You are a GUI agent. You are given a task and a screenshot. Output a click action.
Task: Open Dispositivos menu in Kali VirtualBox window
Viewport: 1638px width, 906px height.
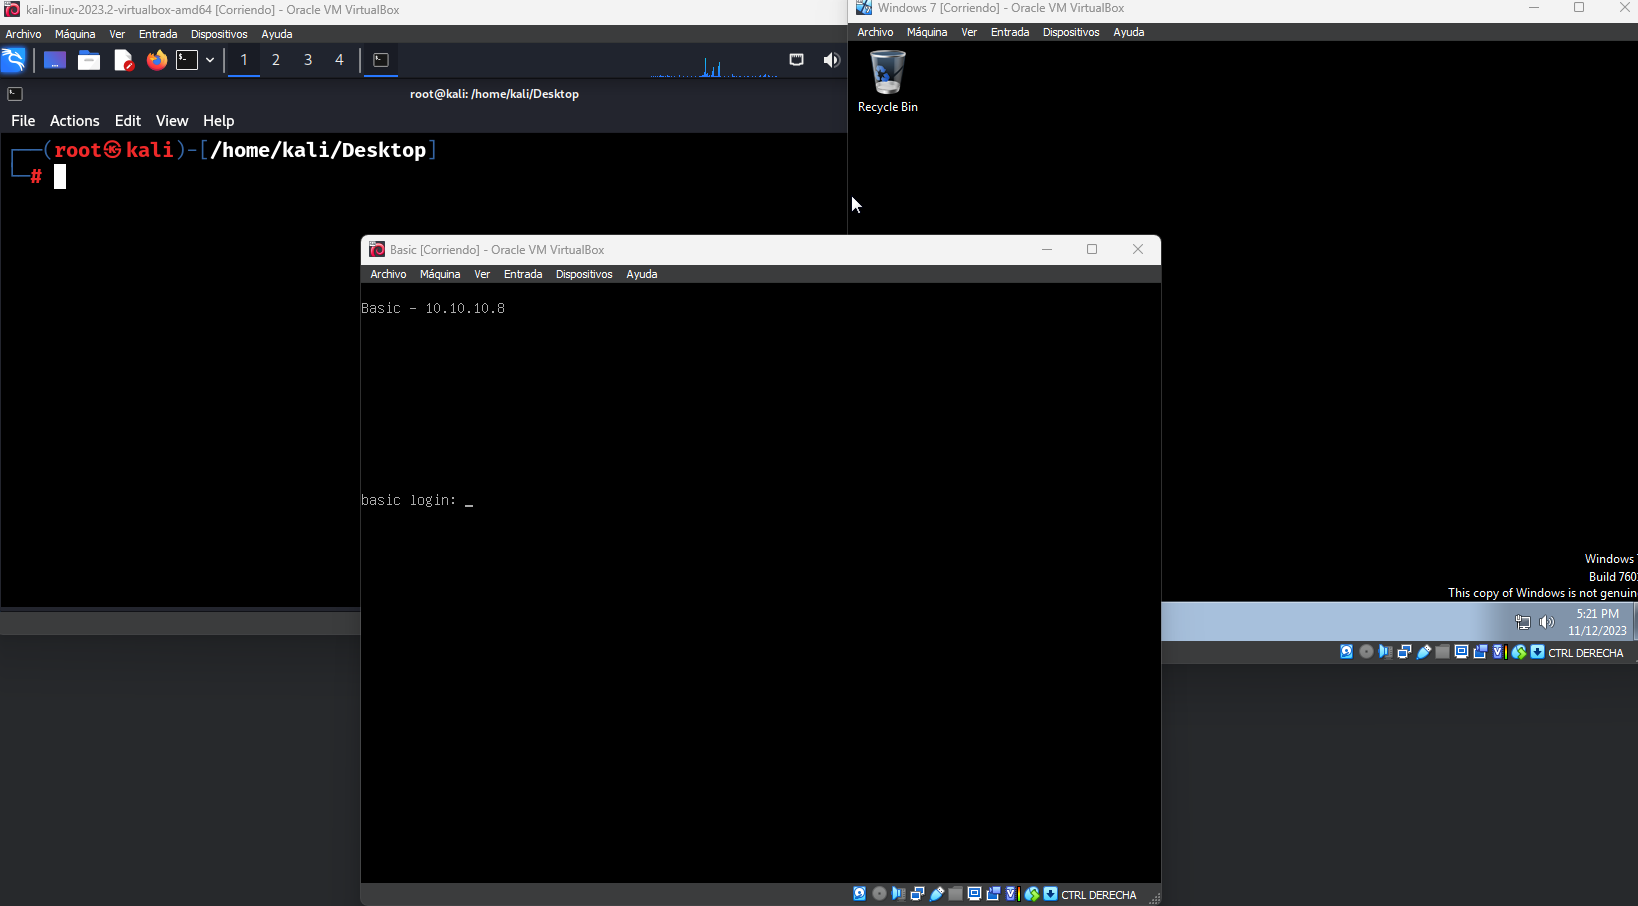coord(219,34)
